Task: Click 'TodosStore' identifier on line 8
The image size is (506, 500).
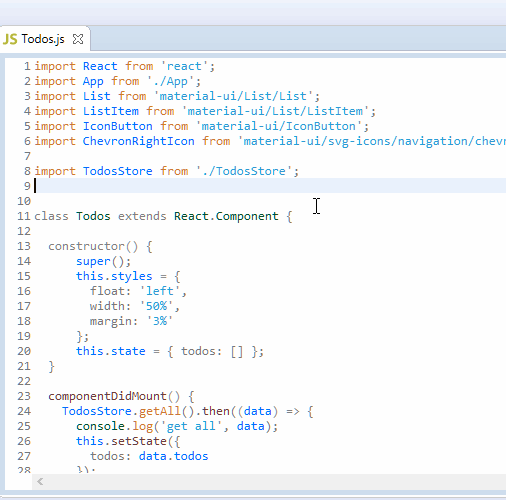Action: [x=118, y=171]
